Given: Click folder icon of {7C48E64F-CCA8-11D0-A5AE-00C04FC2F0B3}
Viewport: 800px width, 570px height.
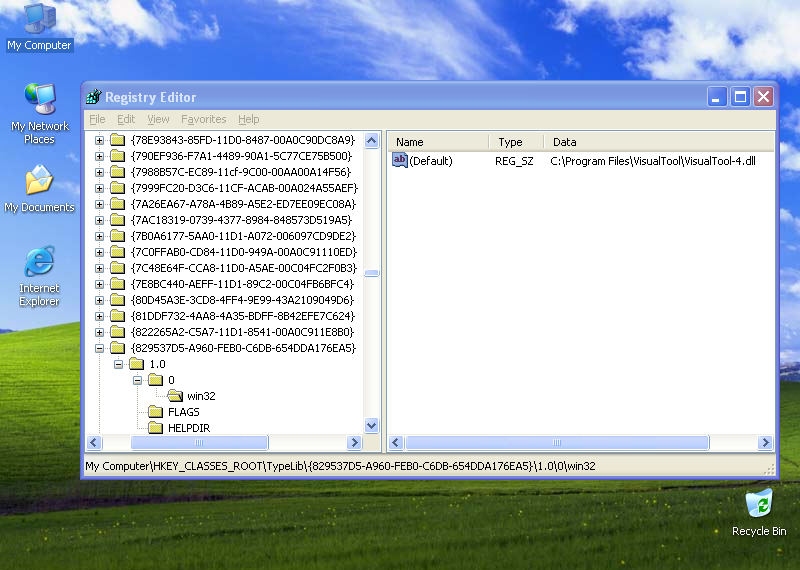Looking at the screenshot, I should pos(118,268).
